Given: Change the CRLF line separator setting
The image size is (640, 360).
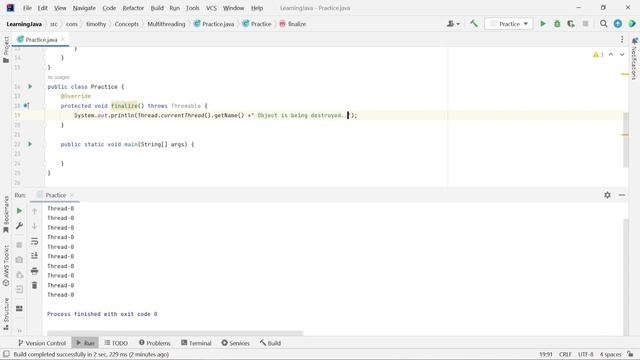Looking at the screenshot, I should pos(565,354).
